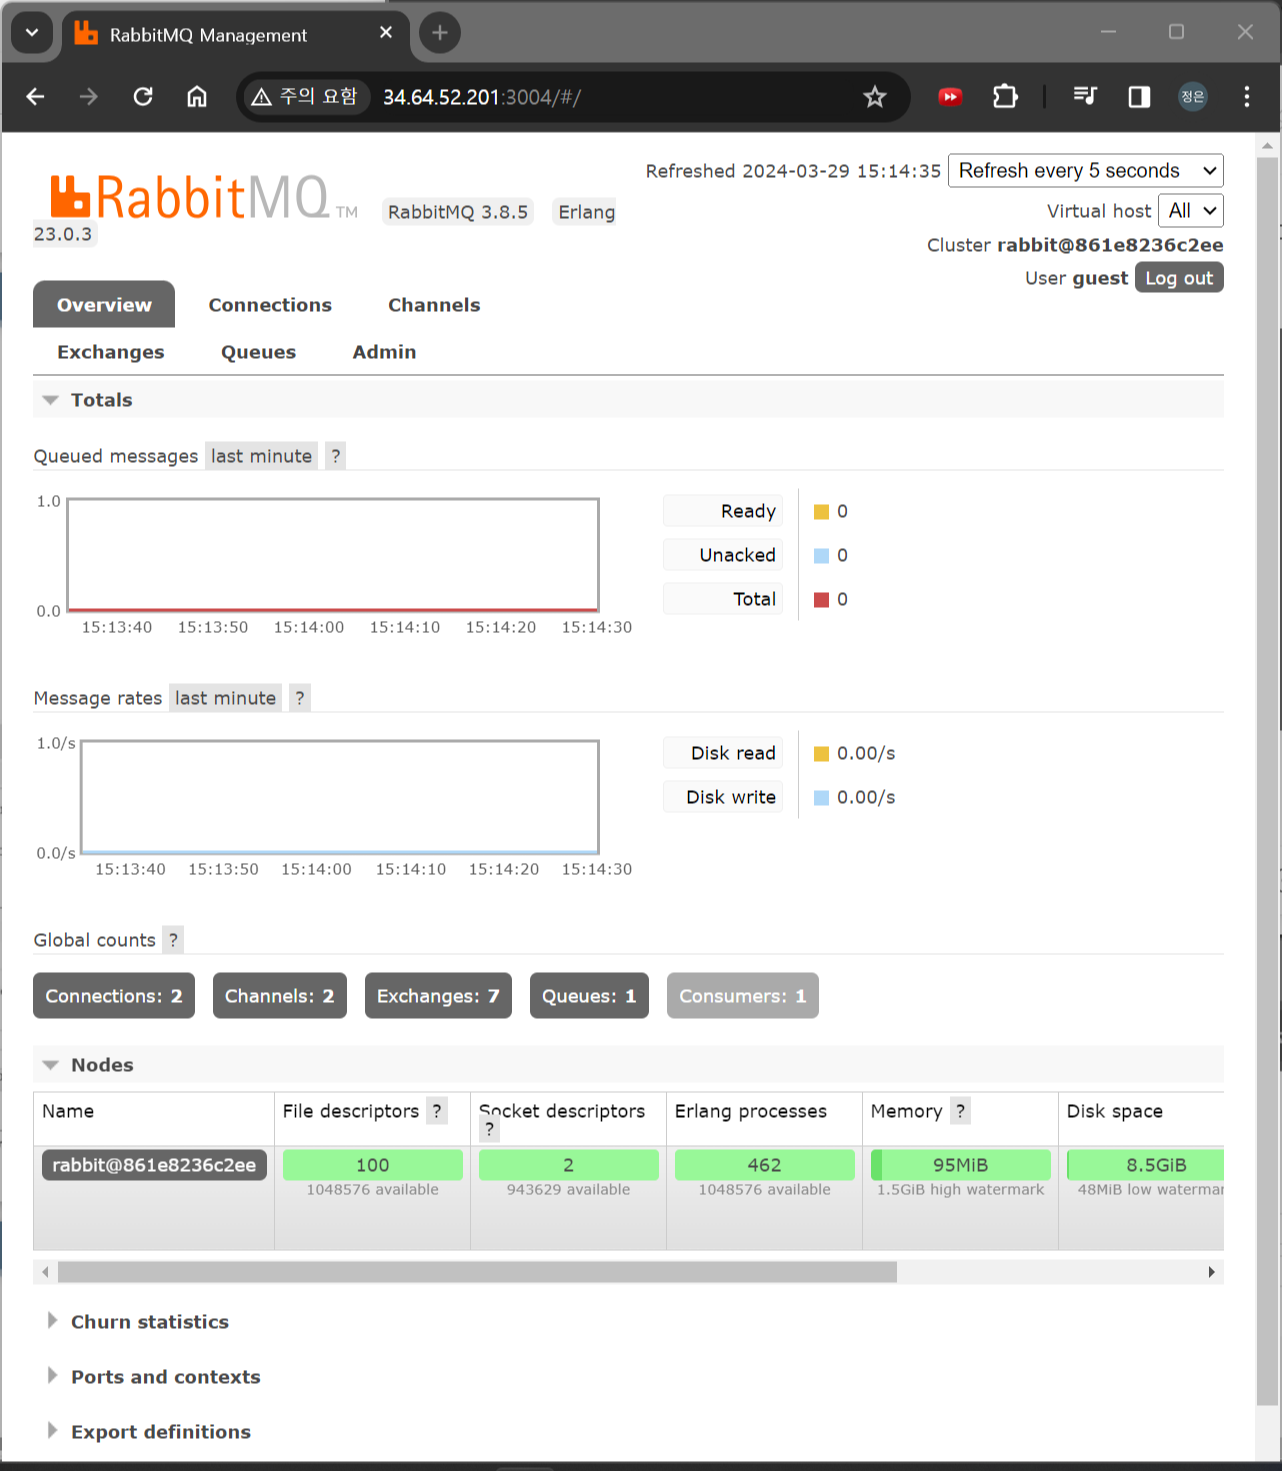Toggle the browser side panel icon
1282x1471 pixels.
click(1139, 97)
